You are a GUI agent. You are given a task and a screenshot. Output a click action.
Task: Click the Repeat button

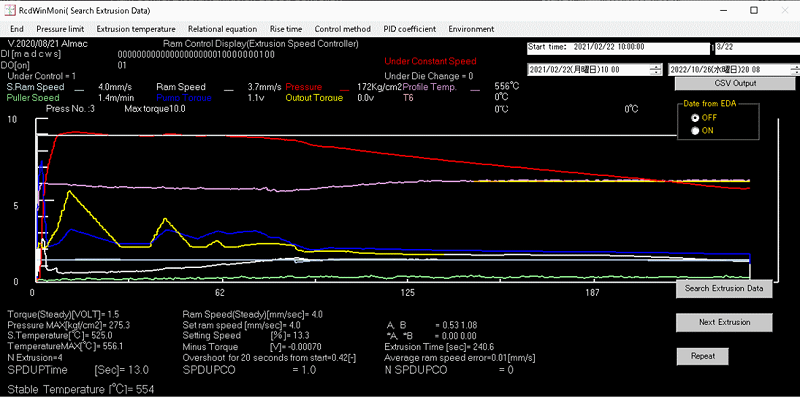703,356
